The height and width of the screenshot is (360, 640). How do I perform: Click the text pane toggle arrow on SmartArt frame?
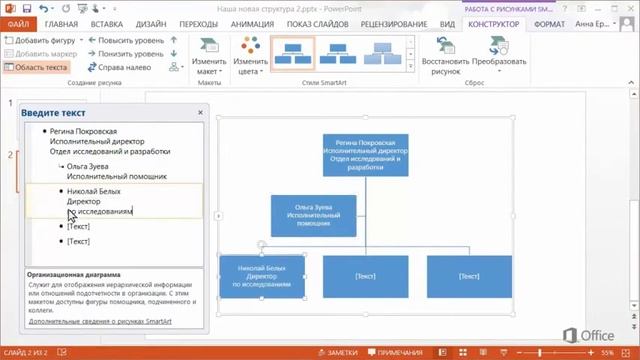[x=218, y=216]
